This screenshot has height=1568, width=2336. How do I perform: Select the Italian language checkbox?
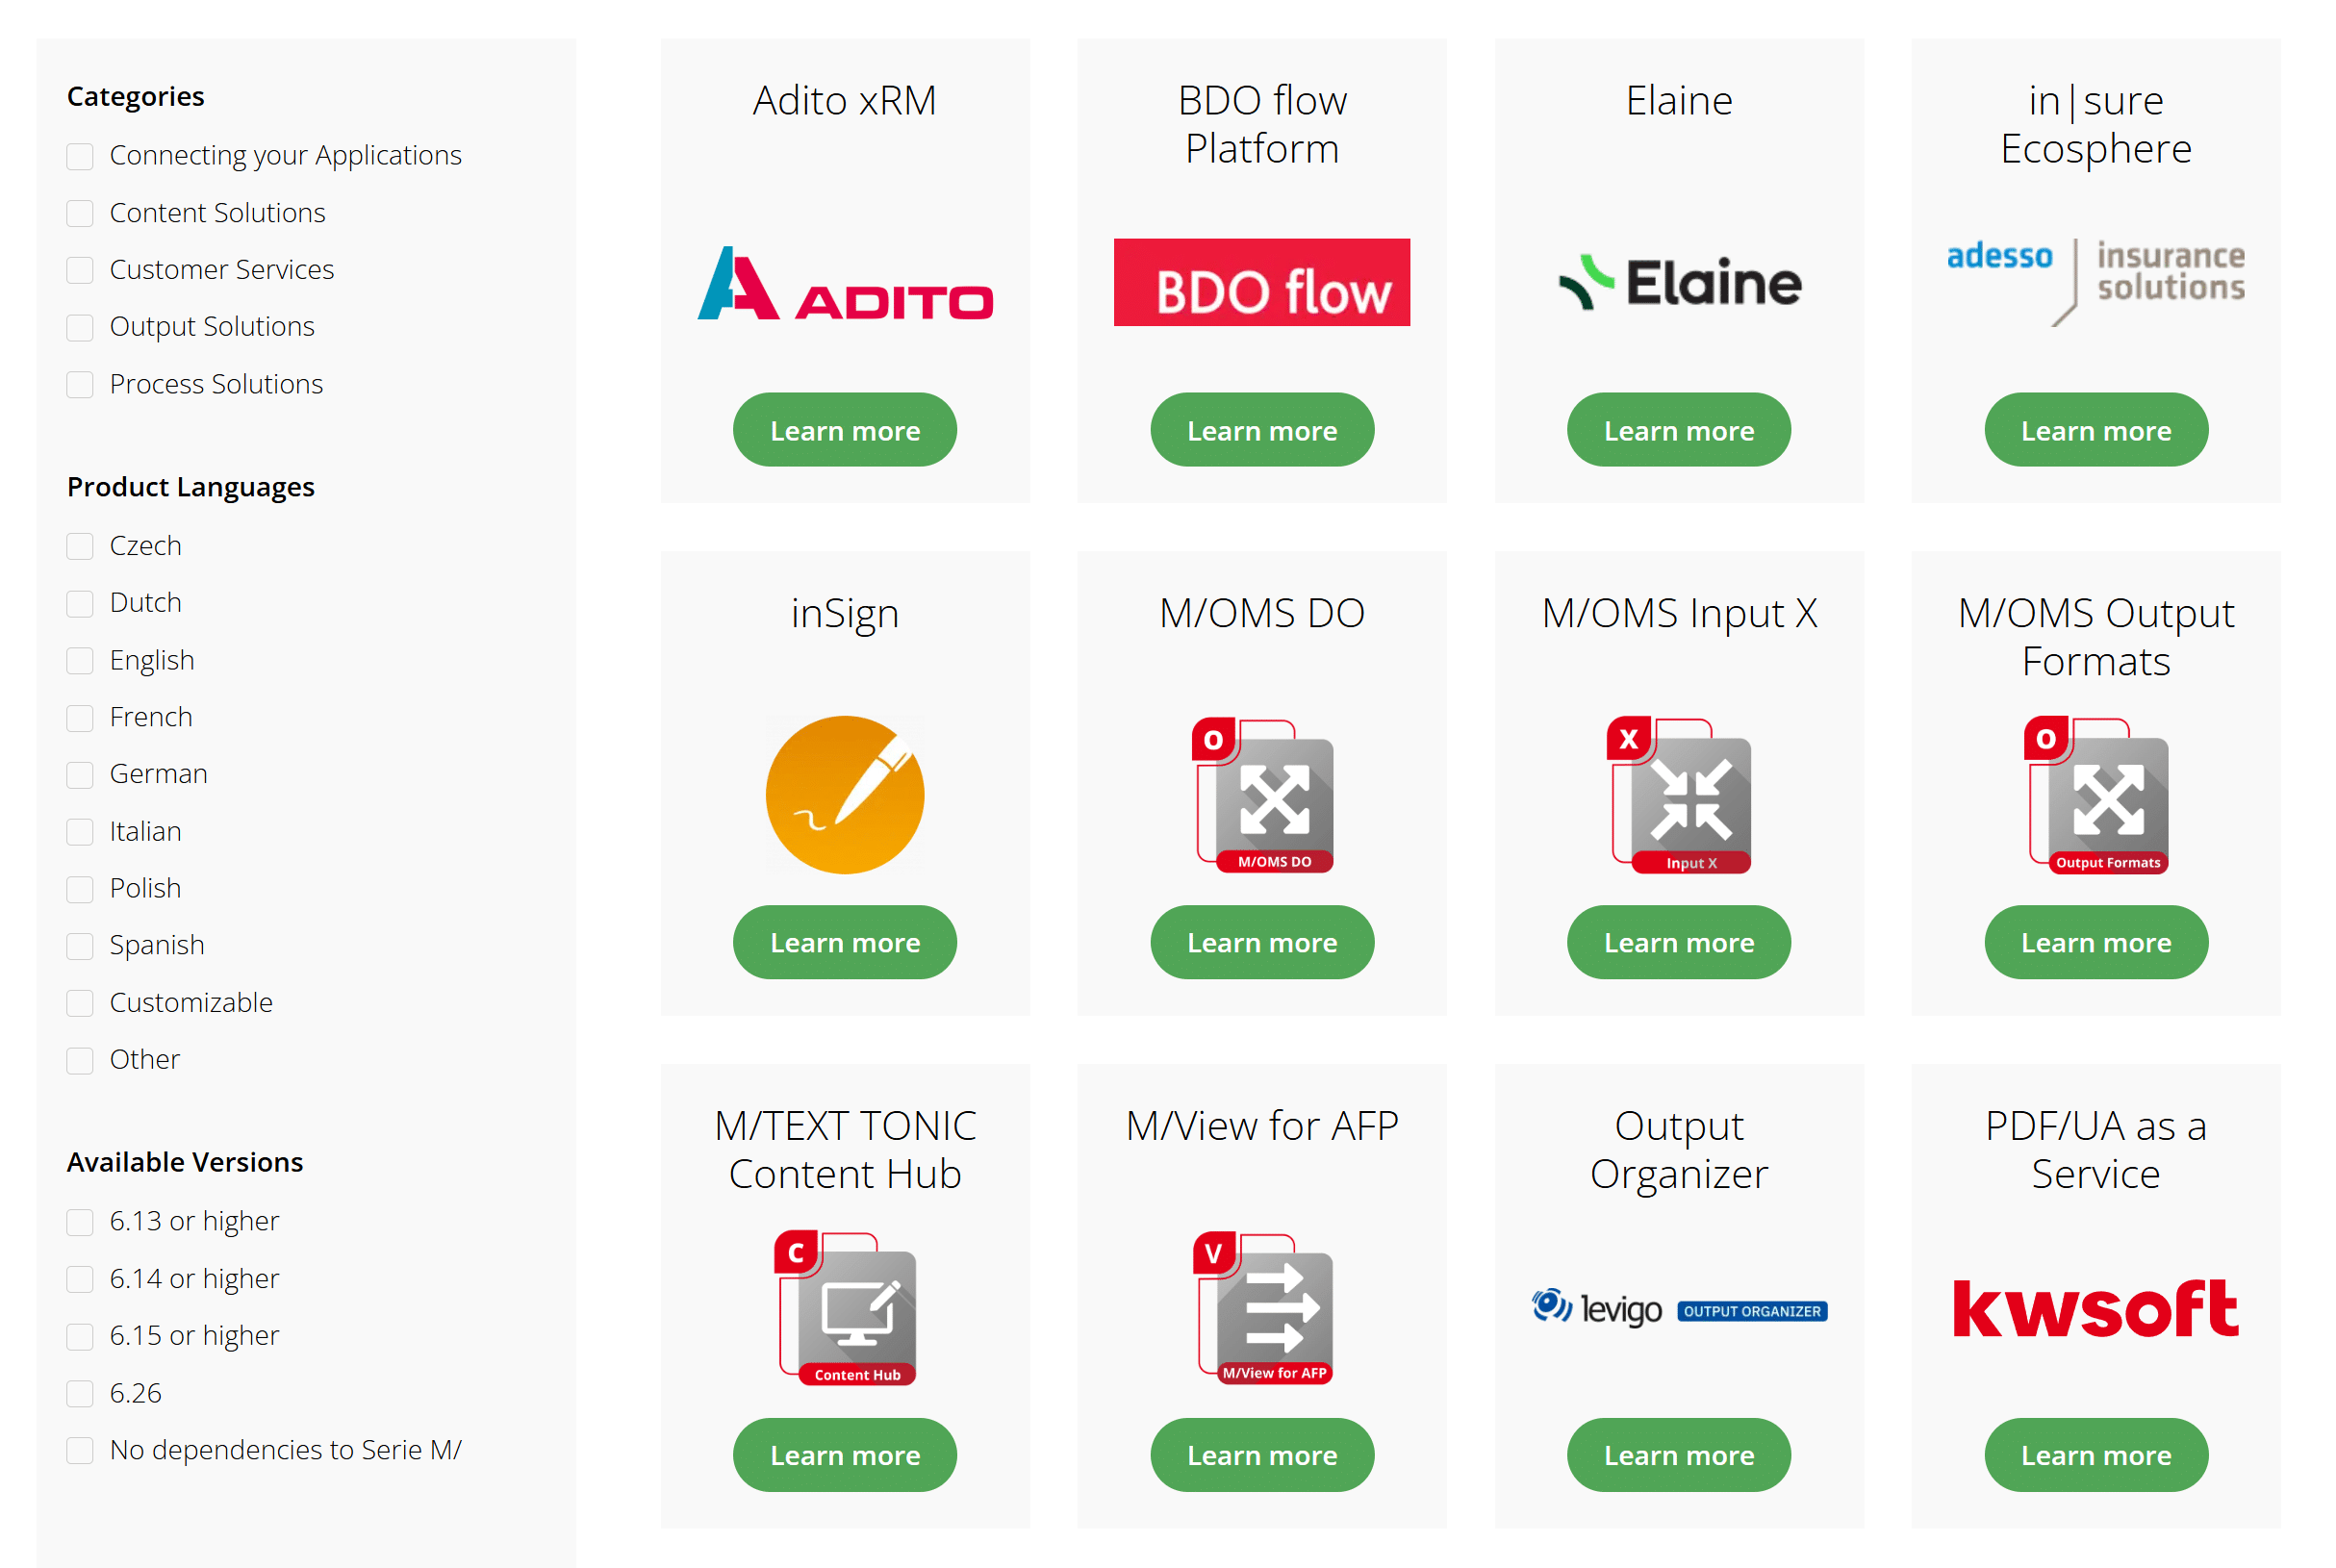coord(80,832)
